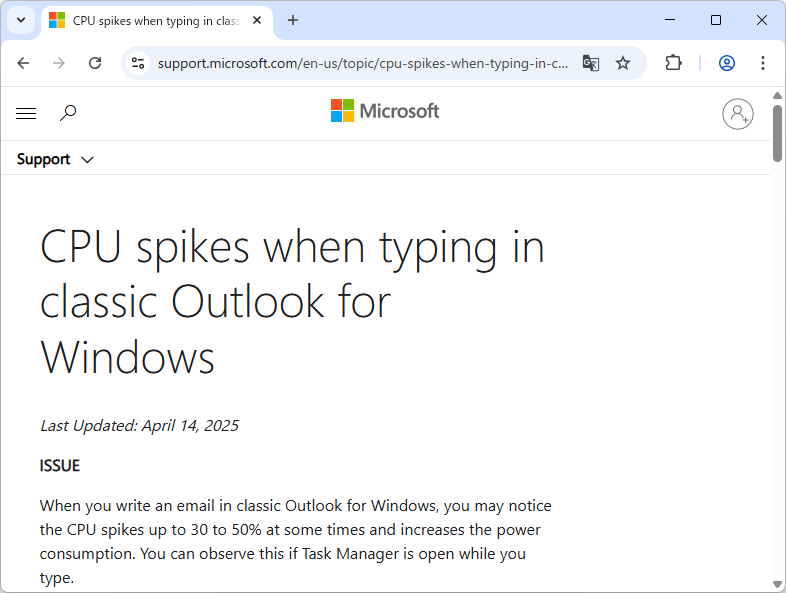The height and width of the screenshot is (593, 786).
Task: Select the CPU spikes browser tab
Action: pos(150,20)
